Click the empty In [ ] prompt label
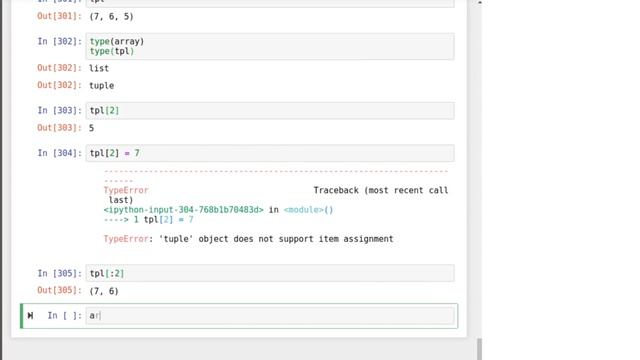The width and height of the screenshot is (640, 360). pos(64,316)
